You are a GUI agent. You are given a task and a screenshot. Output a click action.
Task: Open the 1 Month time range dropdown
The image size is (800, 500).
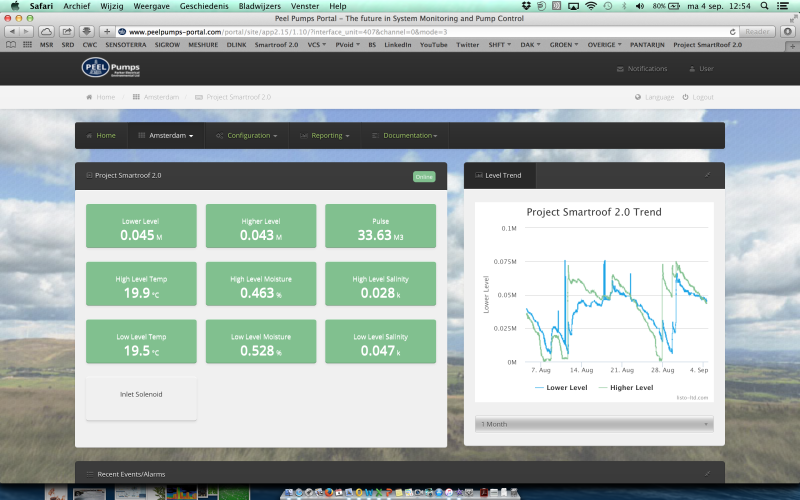595,424
